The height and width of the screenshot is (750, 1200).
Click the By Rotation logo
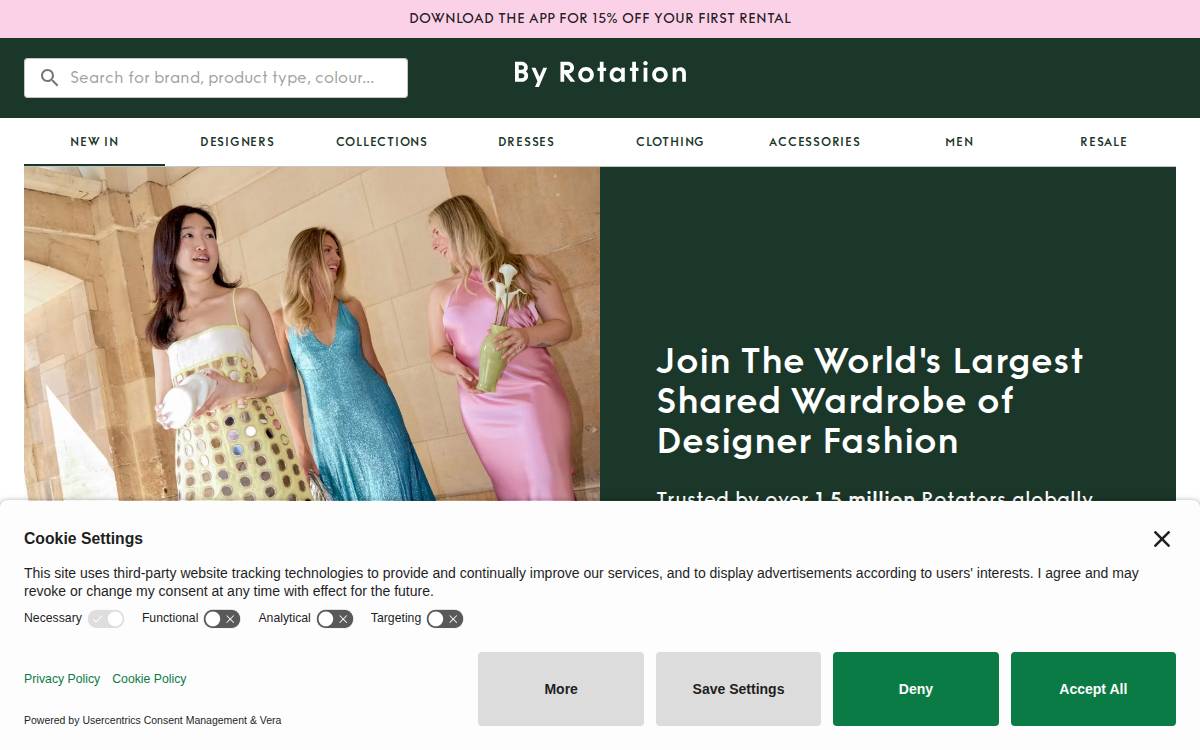coord(600,73)
